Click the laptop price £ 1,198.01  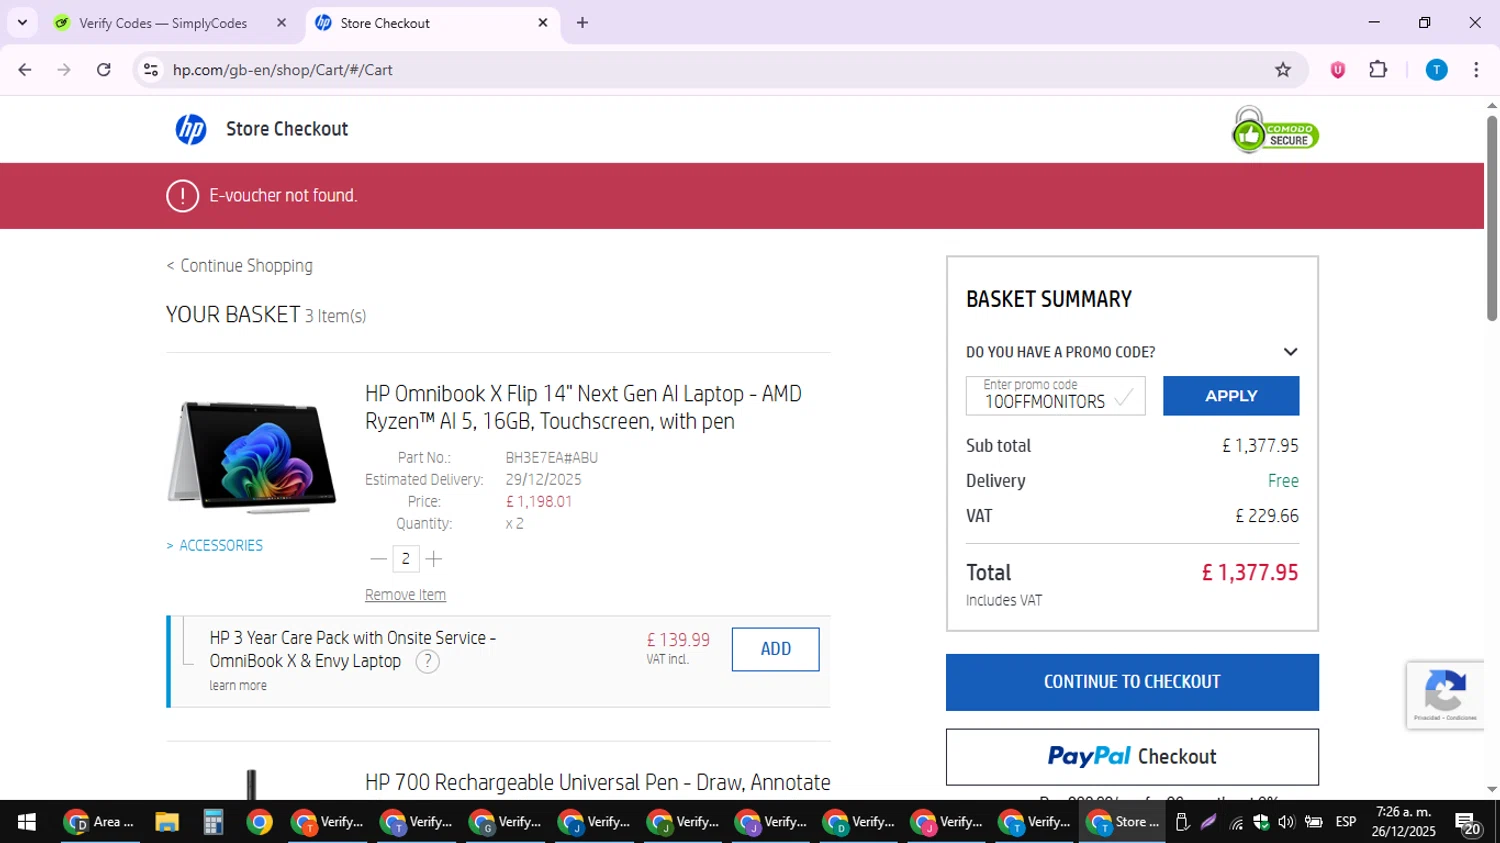click(539, 502)
